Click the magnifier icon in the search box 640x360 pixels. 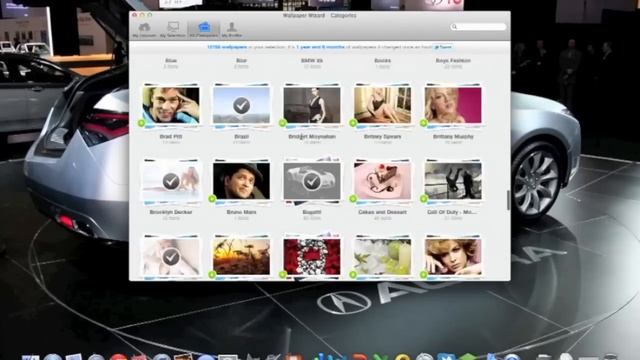(454, 27)
